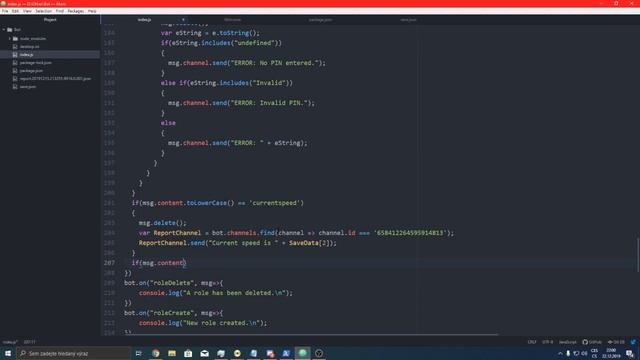The image size is (640, 360).
Task: Switch to the save.json editor tab
Action: (x=408, y=20)
